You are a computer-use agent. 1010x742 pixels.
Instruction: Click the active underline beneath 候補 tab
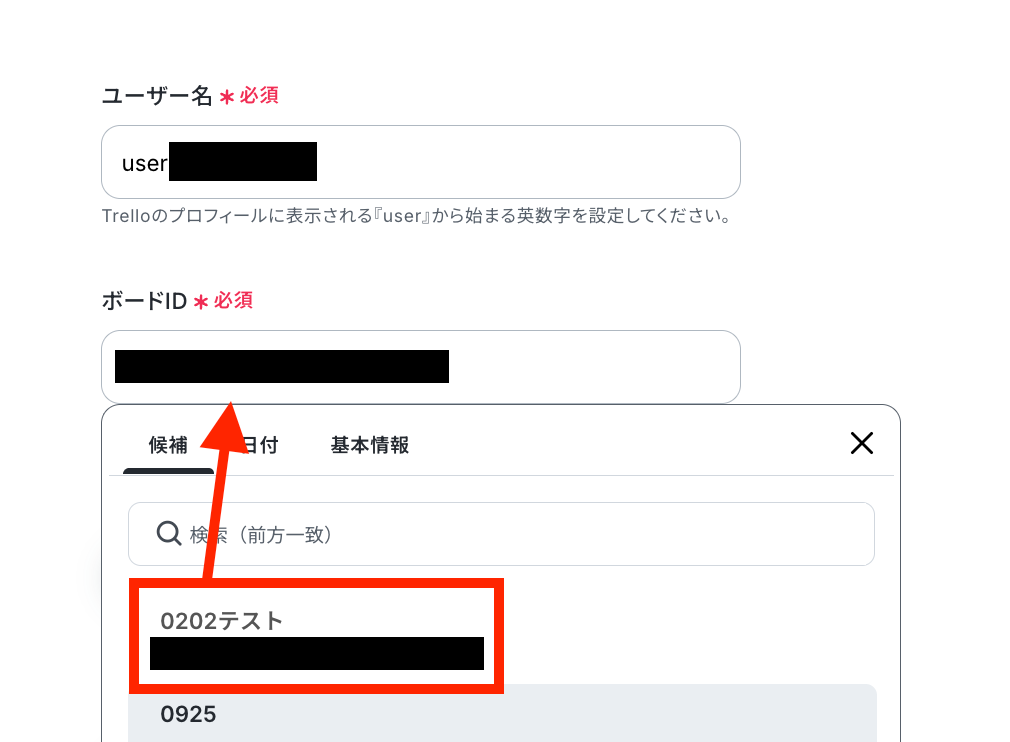pos(168,471)
